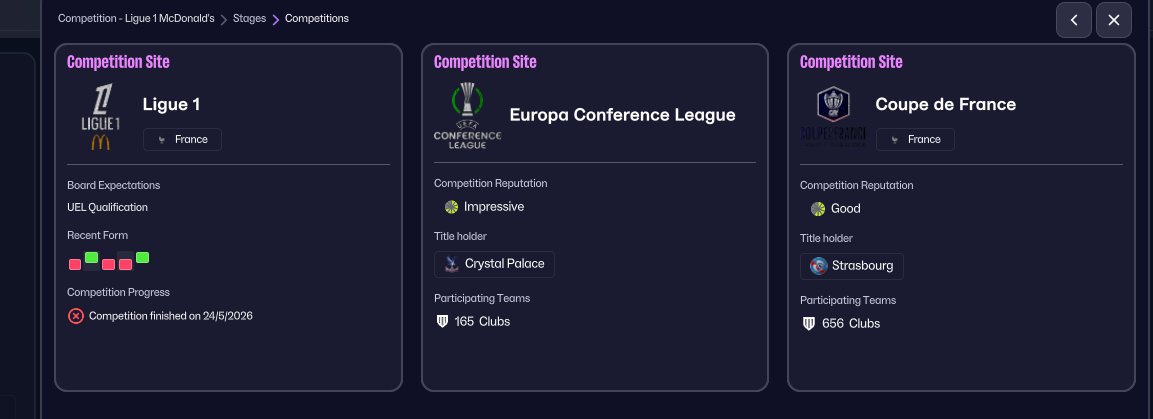Select the Competitions breadcrumb item
Viewport: 1153px width, 419px height.
[317, 19]
